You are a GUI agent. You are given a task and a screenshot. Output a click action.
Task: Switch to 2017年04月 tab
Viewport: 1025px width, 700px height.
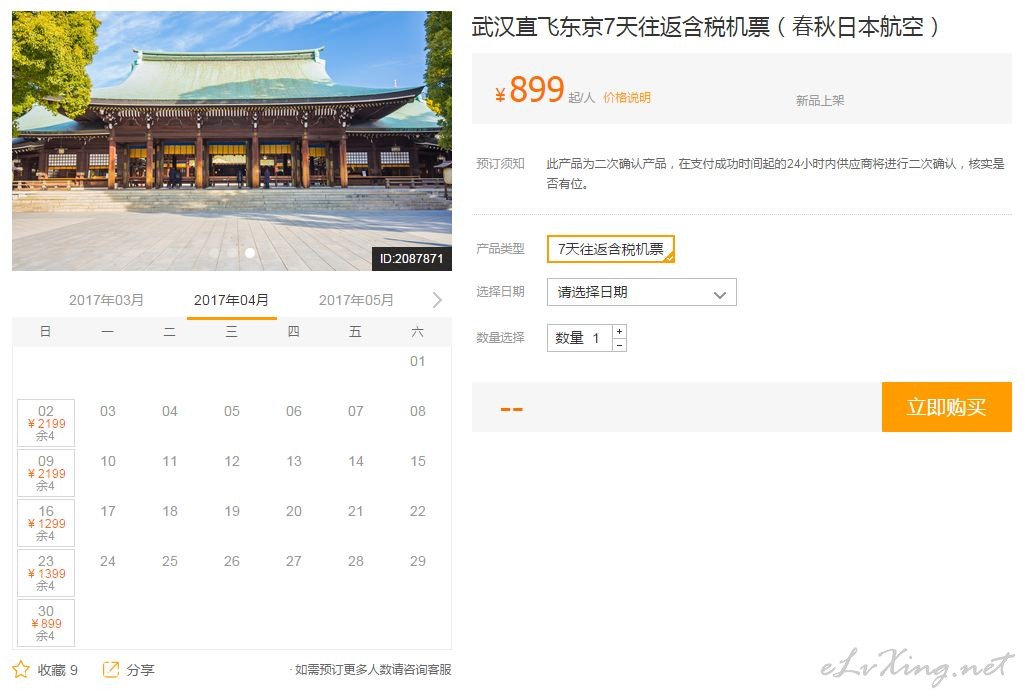click(231, 300)
